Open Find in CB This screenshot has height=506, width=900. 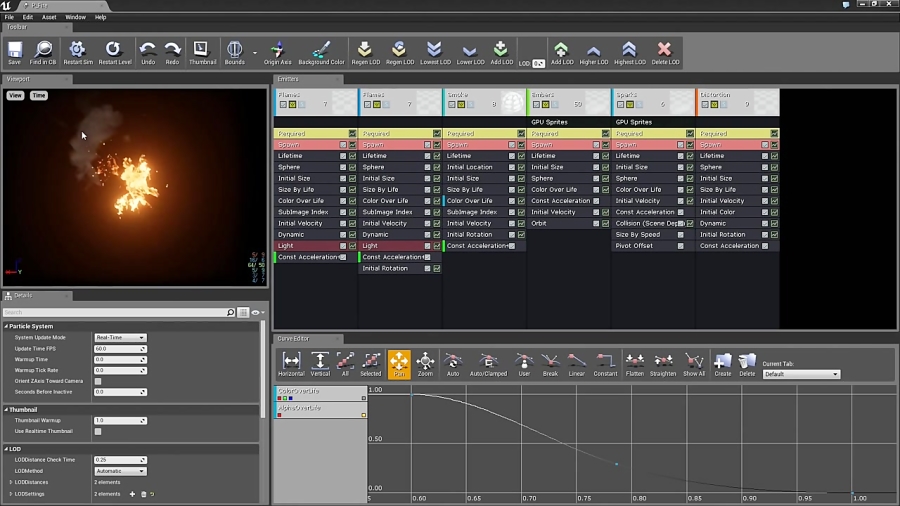tap(43, 52)
